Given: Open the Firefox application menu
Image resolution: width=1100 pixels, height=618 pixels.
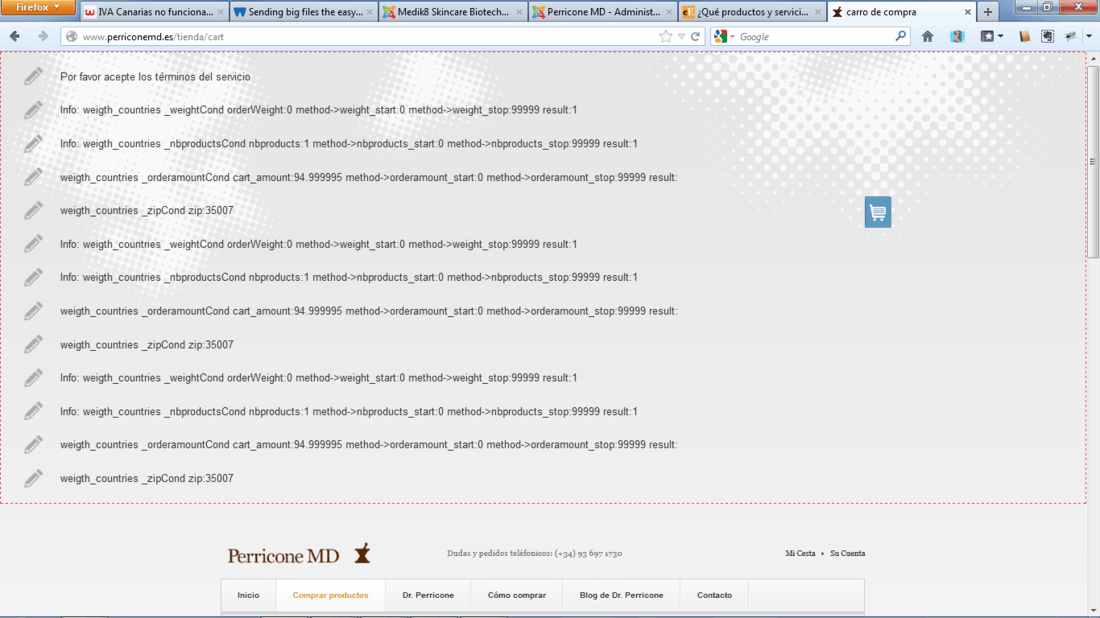Looking at the screenshot, I should click(x=38, y=8).
